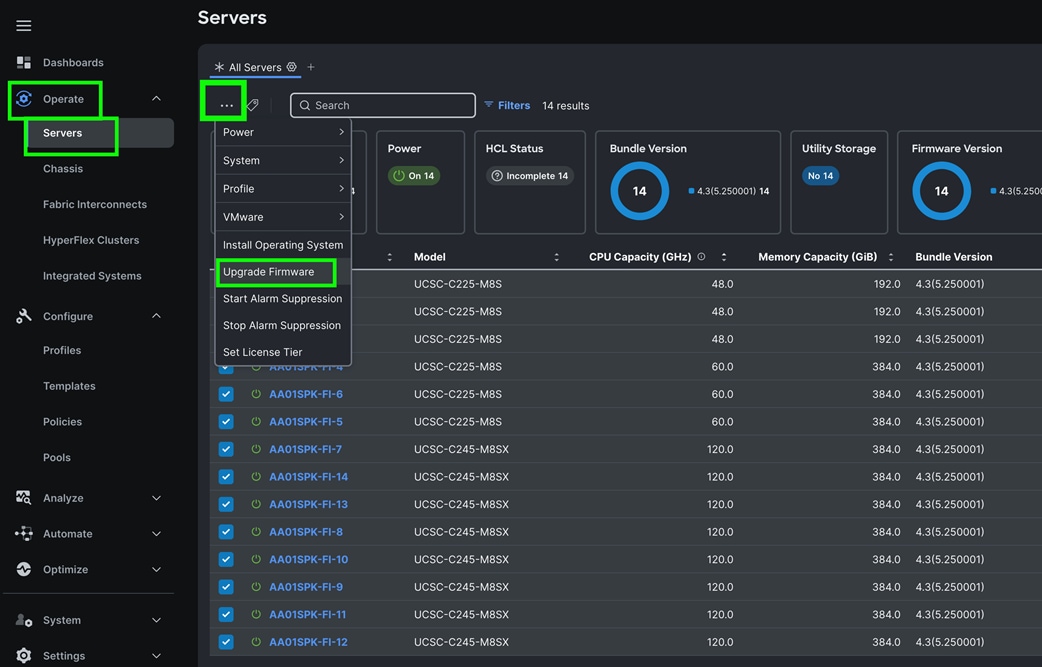This screenshot has width=1042, height=667.
Task: Uncheck the AA01SPK-FI-6 row checkbox
Action: coord(226,394)
